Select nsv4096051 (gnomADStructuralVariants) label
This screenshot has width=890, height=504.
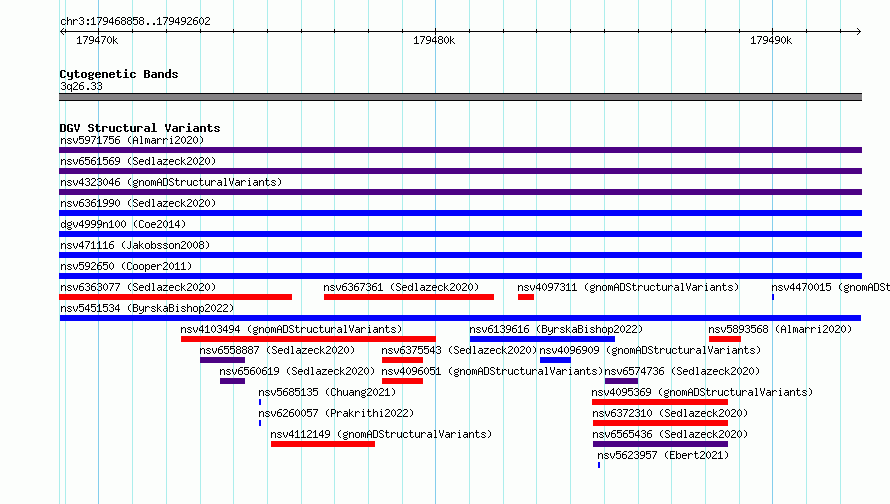pos(492,371)
